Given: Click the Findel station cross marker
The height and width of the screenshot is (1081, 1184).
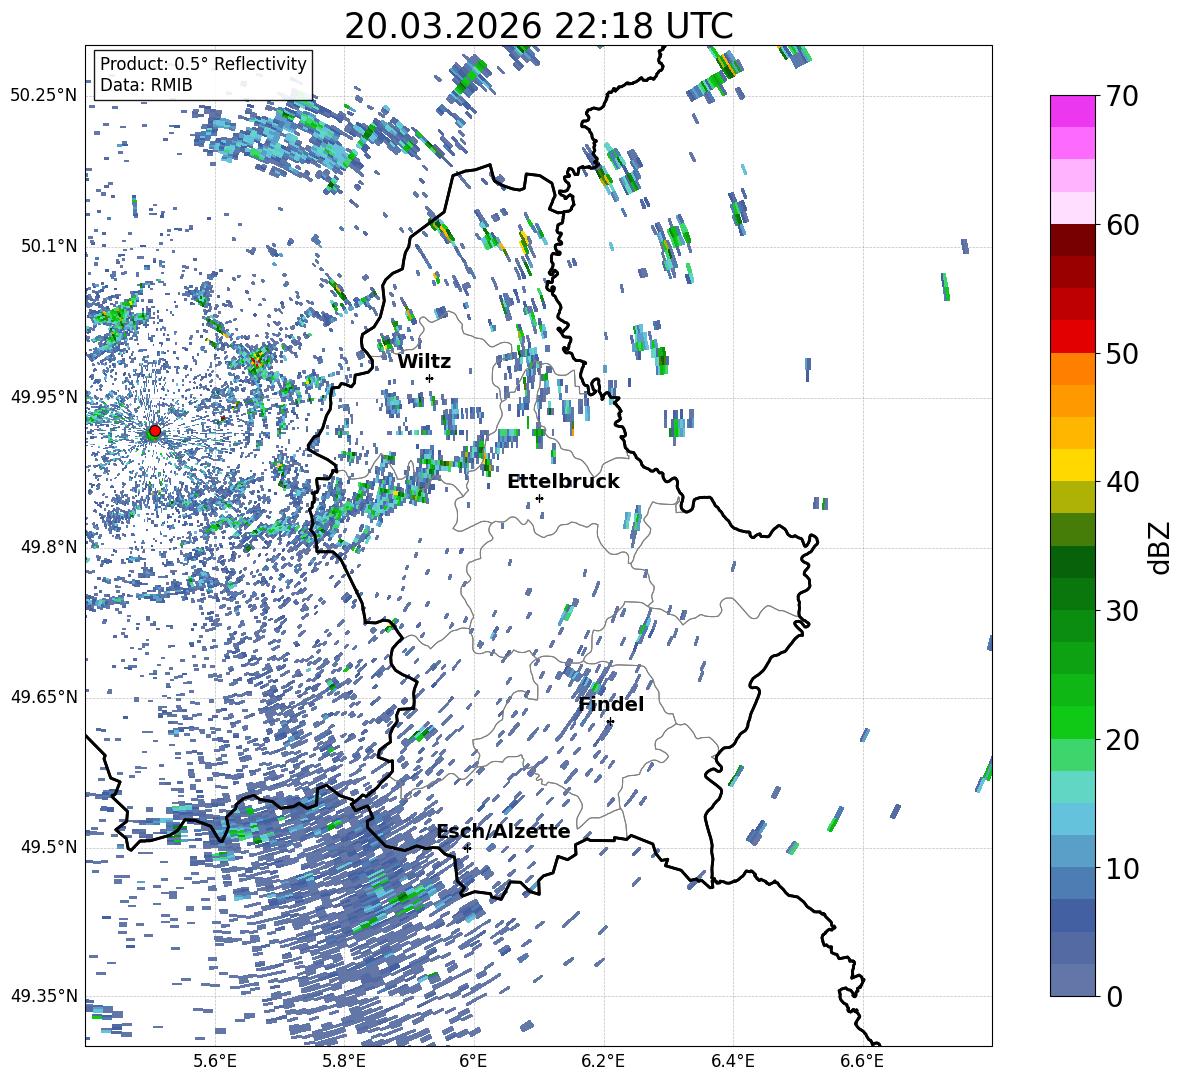Looking at the screenshot, I should (610, 721).
